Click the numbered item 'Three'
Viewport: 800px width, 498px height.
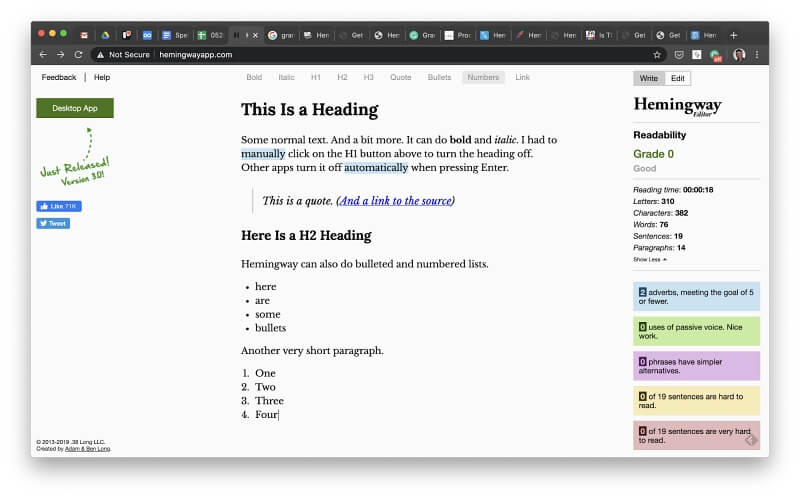coord(269,401)
